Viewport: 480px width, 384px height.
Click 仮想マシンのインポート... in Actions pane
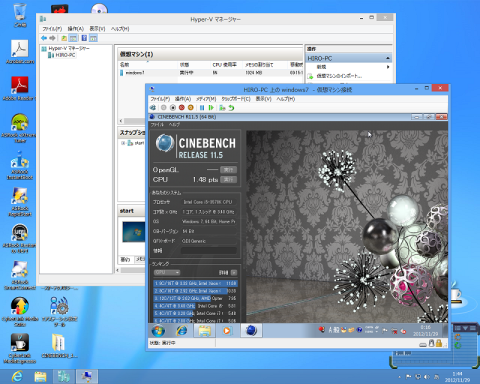tap(339, 76)
